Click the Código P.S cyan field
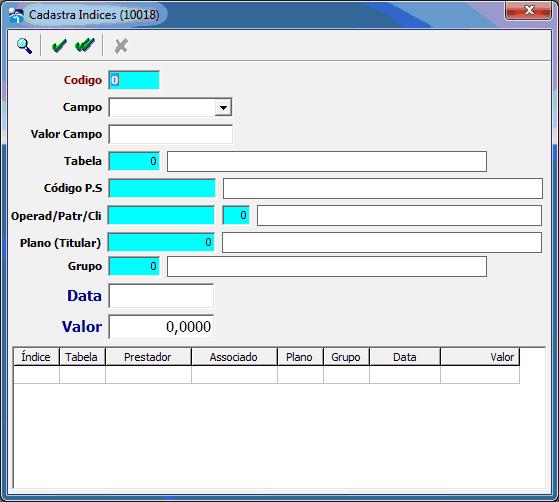 pyautogui.click(x=162, y=188)
